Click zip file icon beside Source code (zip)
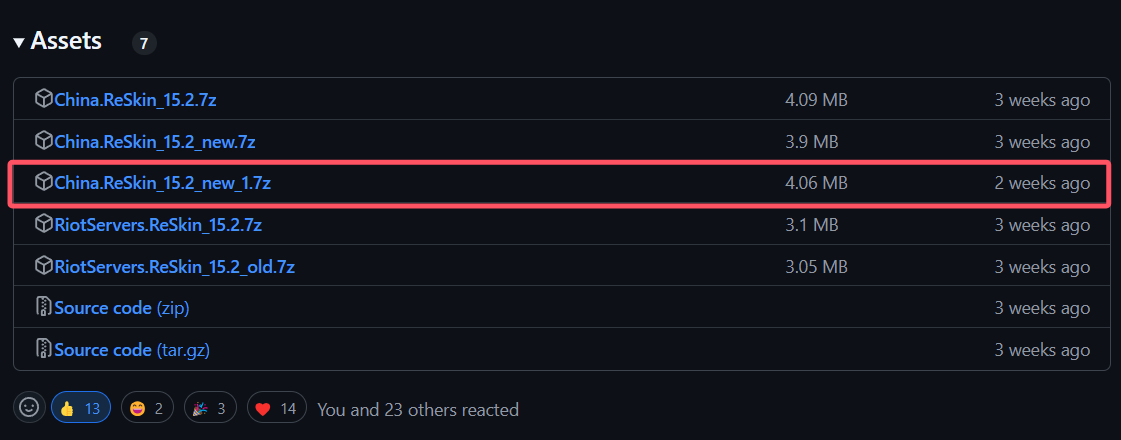 (x=44, y=308)
